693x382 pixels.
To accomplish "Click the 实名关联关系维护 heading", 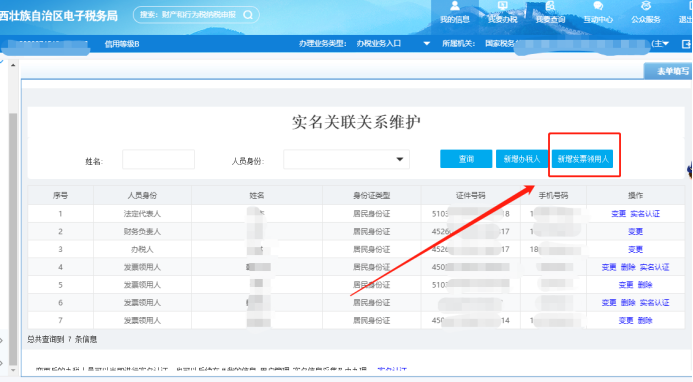I will point(356,122).
